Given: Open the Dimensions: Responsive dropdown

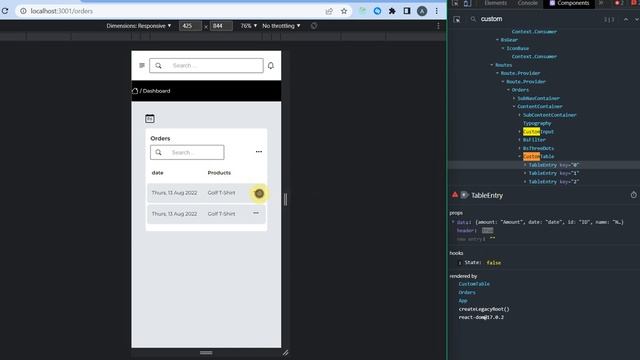Looking at the screenshot, I should click(139, 26).
